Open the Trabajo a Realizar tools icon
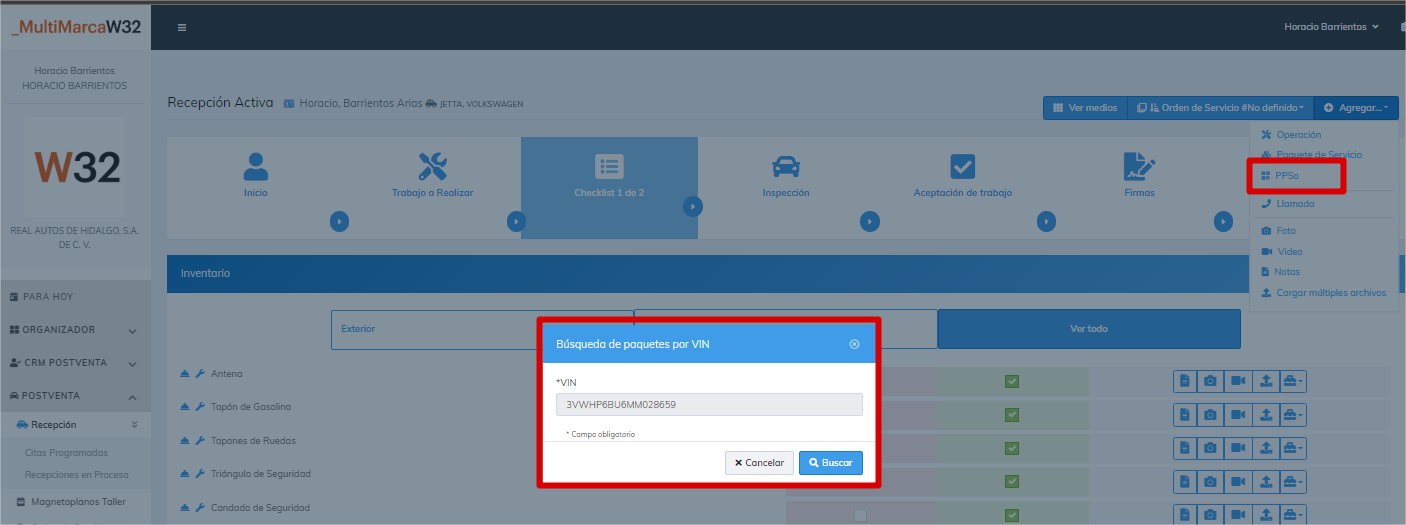 coord(432,166)
